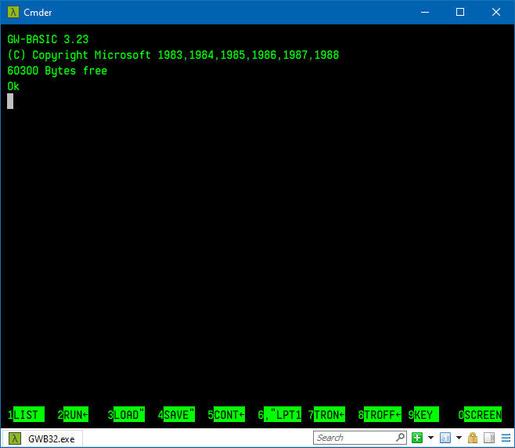Click the F5 CONT function key label

click(226, 415)
